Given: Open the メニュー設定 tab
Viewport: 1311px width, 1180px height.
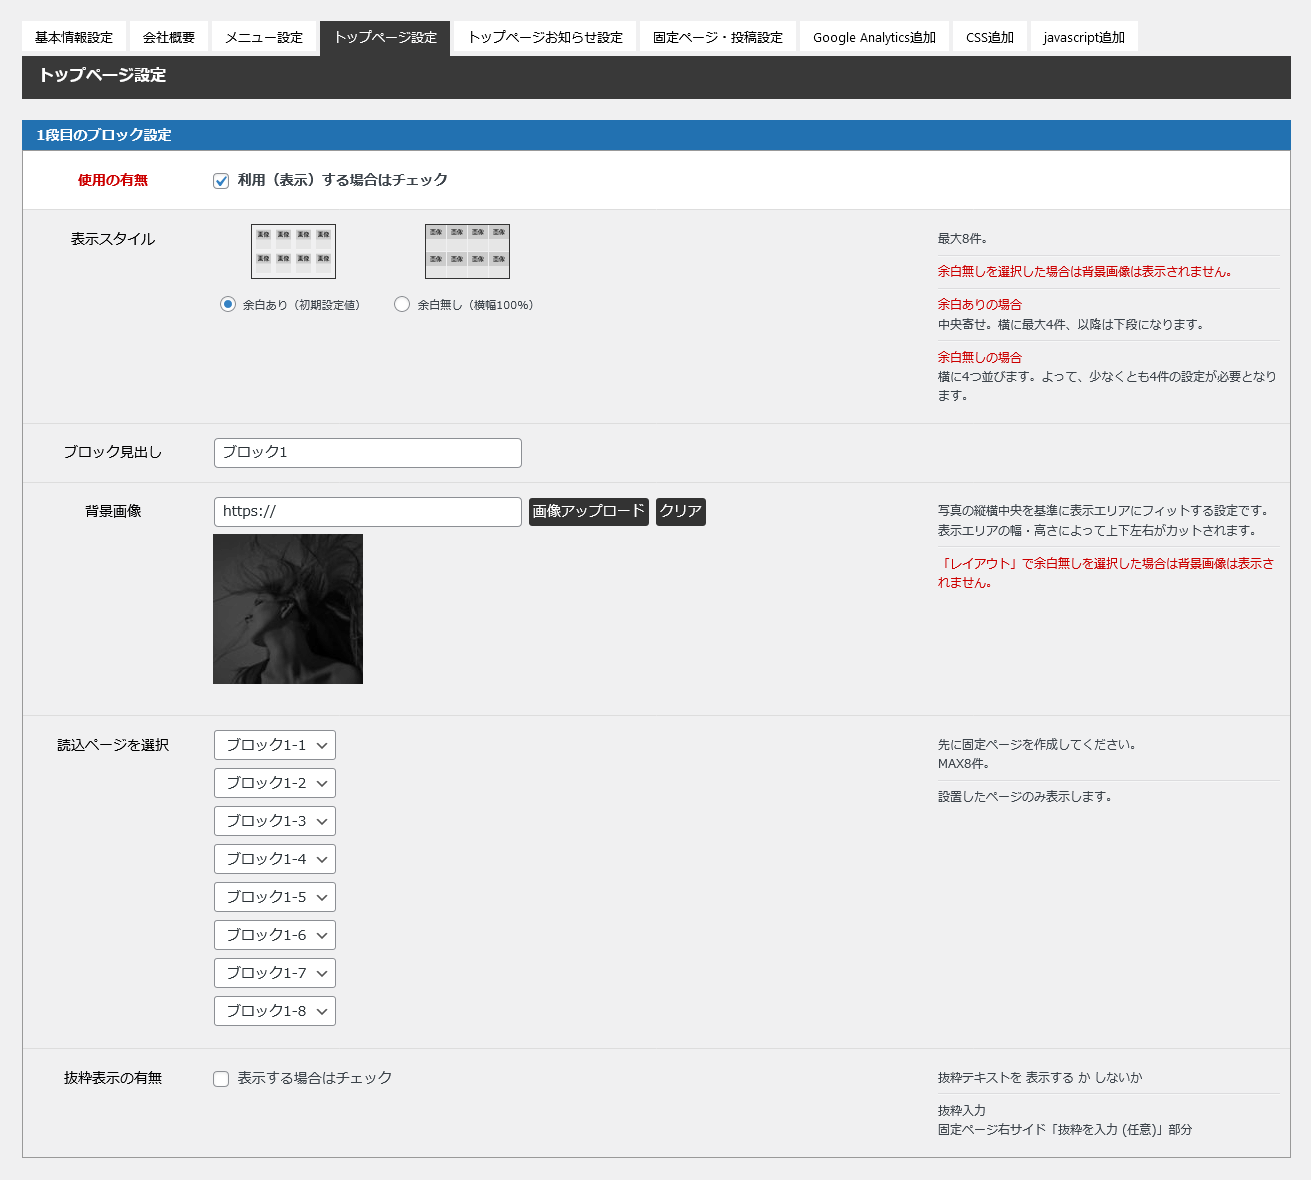Looking at the screenshot, I should pyautogui.click(x=264, y=38).
